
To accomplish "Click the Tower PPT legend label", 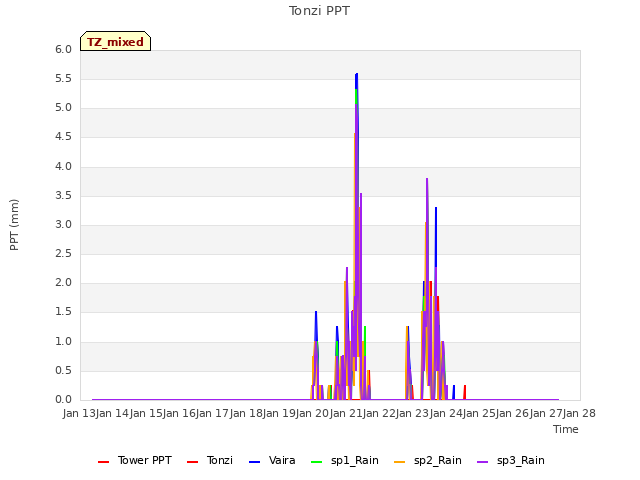I will (144, 460).
